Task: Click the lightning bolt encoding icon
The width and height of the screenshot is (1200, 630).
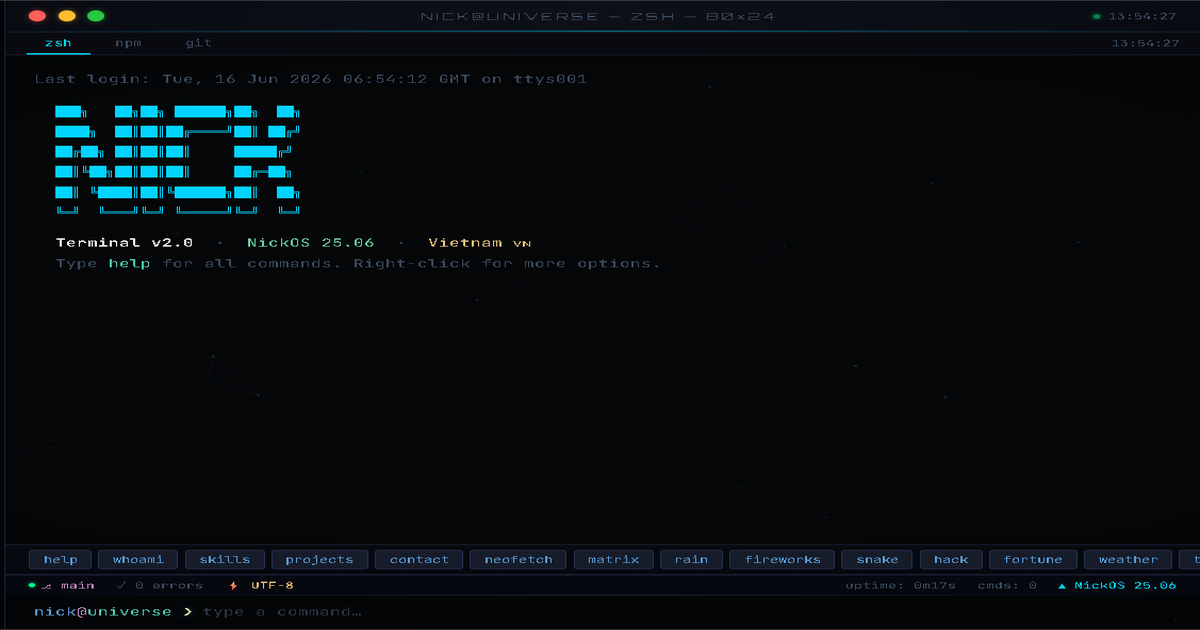Action: point(234,586)
